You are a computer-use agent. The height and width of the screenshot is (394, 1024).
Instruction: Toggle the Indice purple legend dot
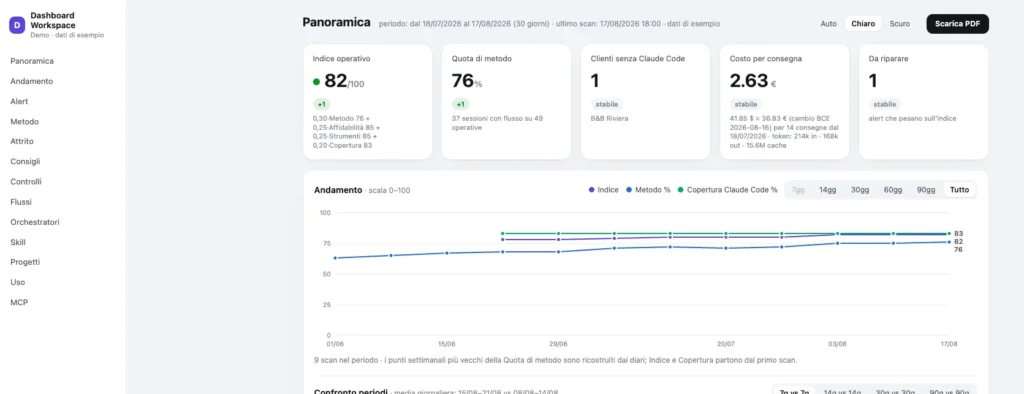coord(592,190)
